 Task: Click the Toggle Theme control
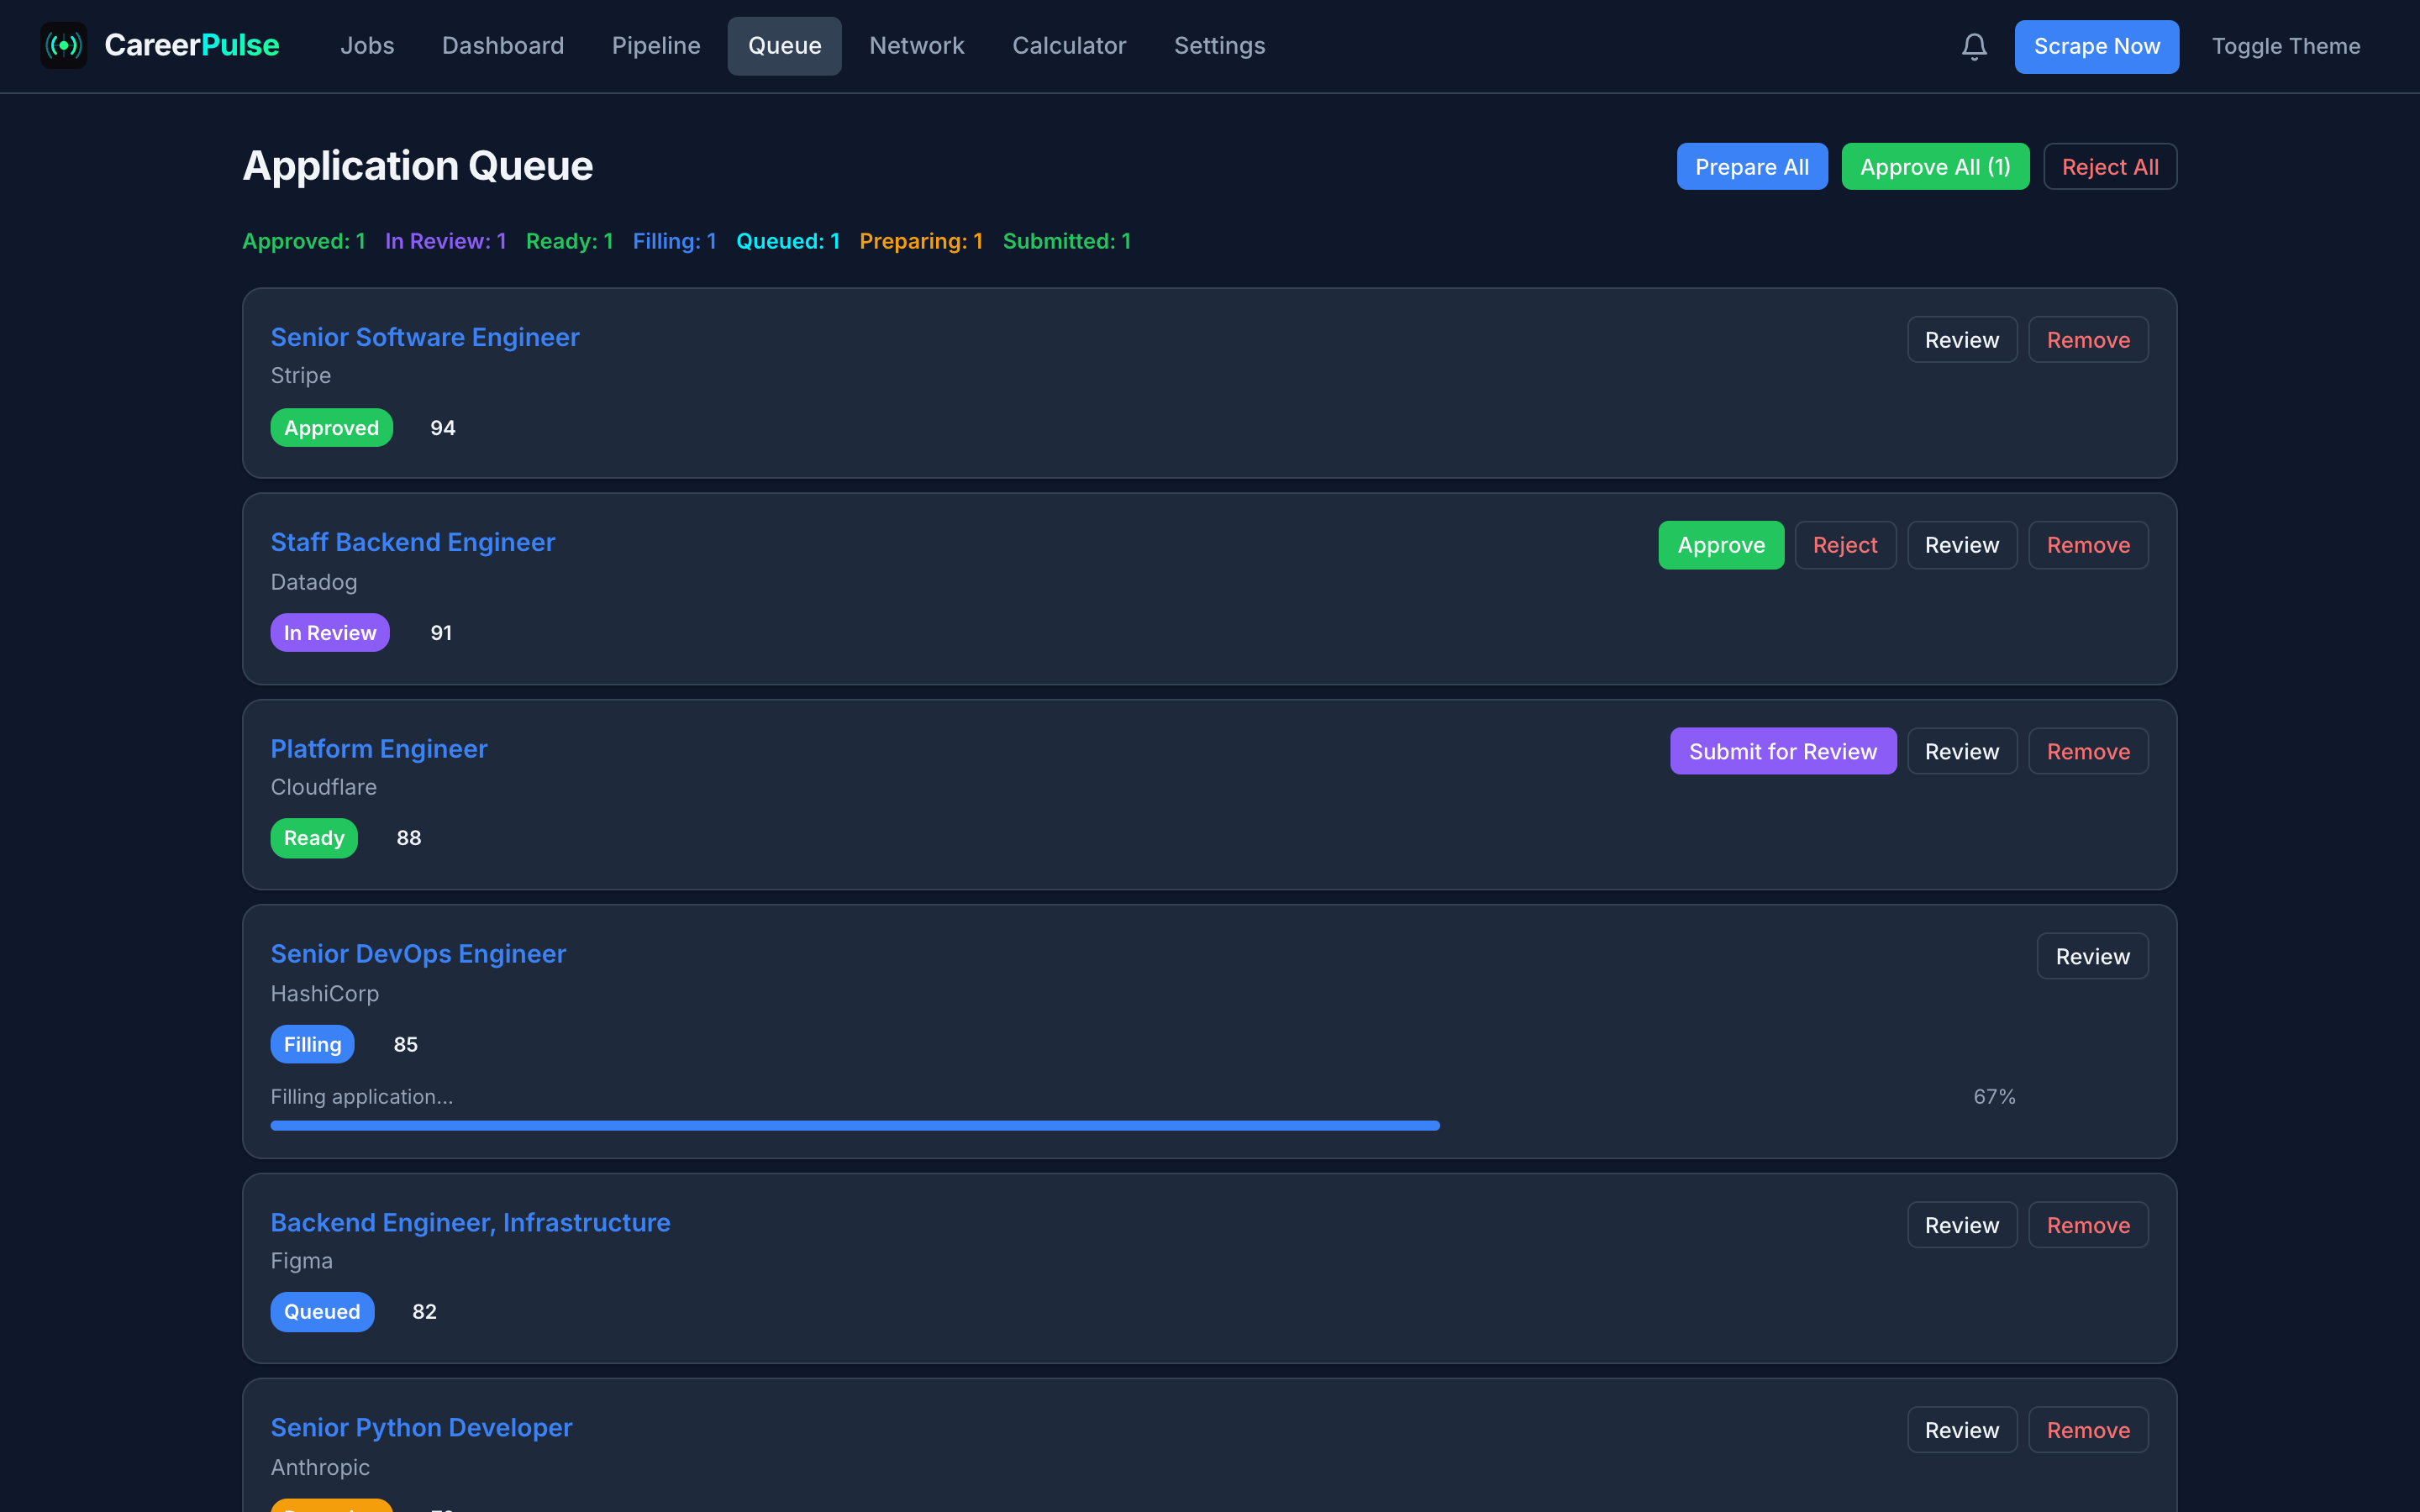click(x=2286, y=46)
